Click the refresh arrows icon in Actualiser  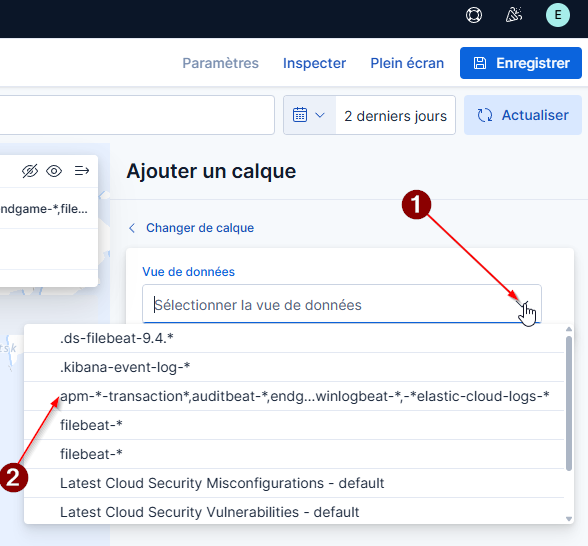pos(484,115)
